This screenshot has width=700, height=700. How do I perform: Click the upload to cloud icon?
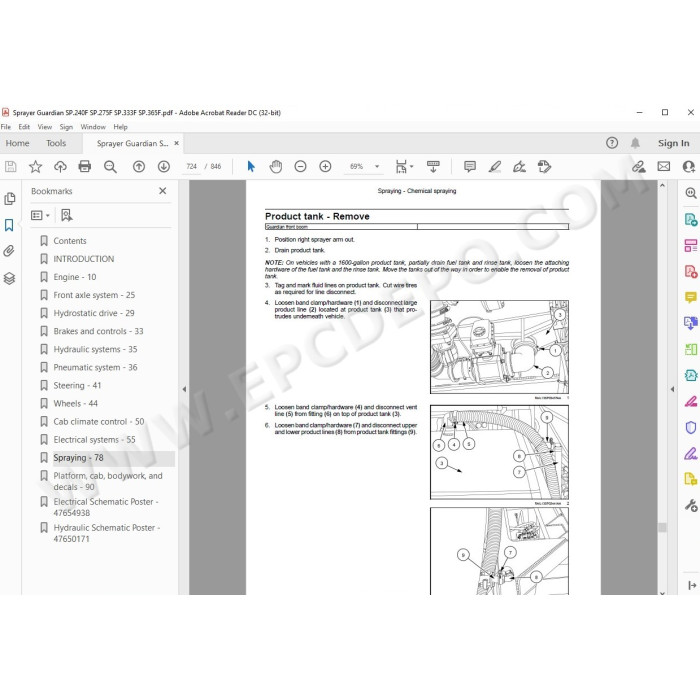click(x=60, y=167)
